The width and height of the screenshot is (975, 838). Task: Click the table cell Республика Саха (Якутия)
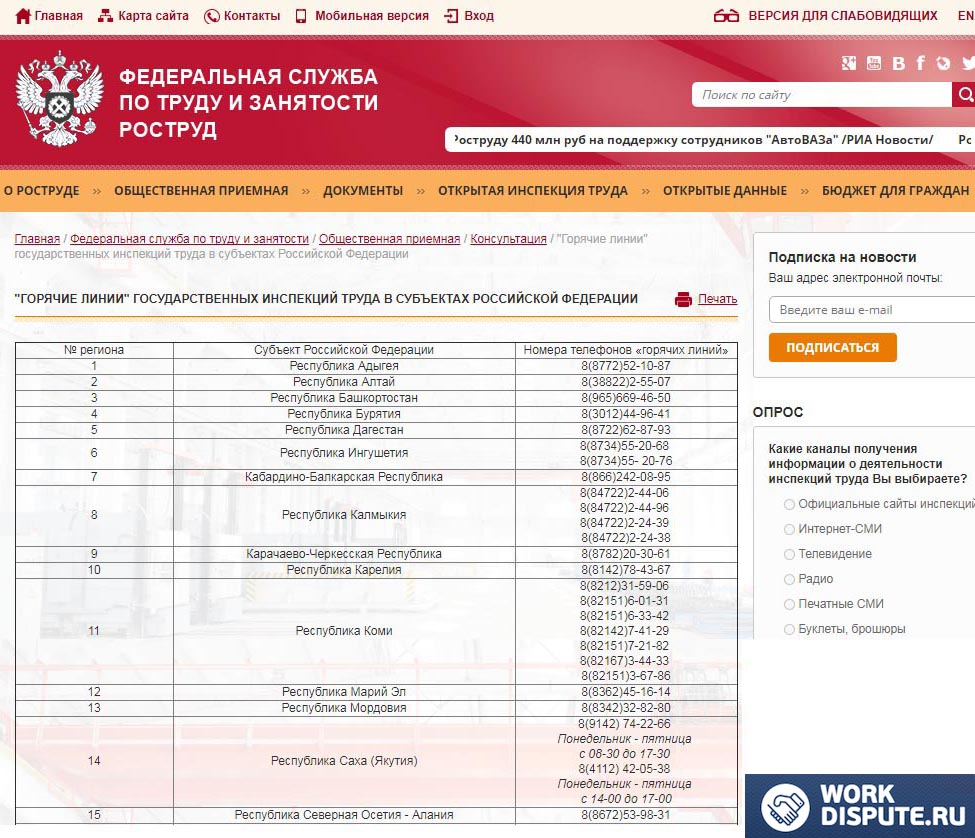[344, 761]
